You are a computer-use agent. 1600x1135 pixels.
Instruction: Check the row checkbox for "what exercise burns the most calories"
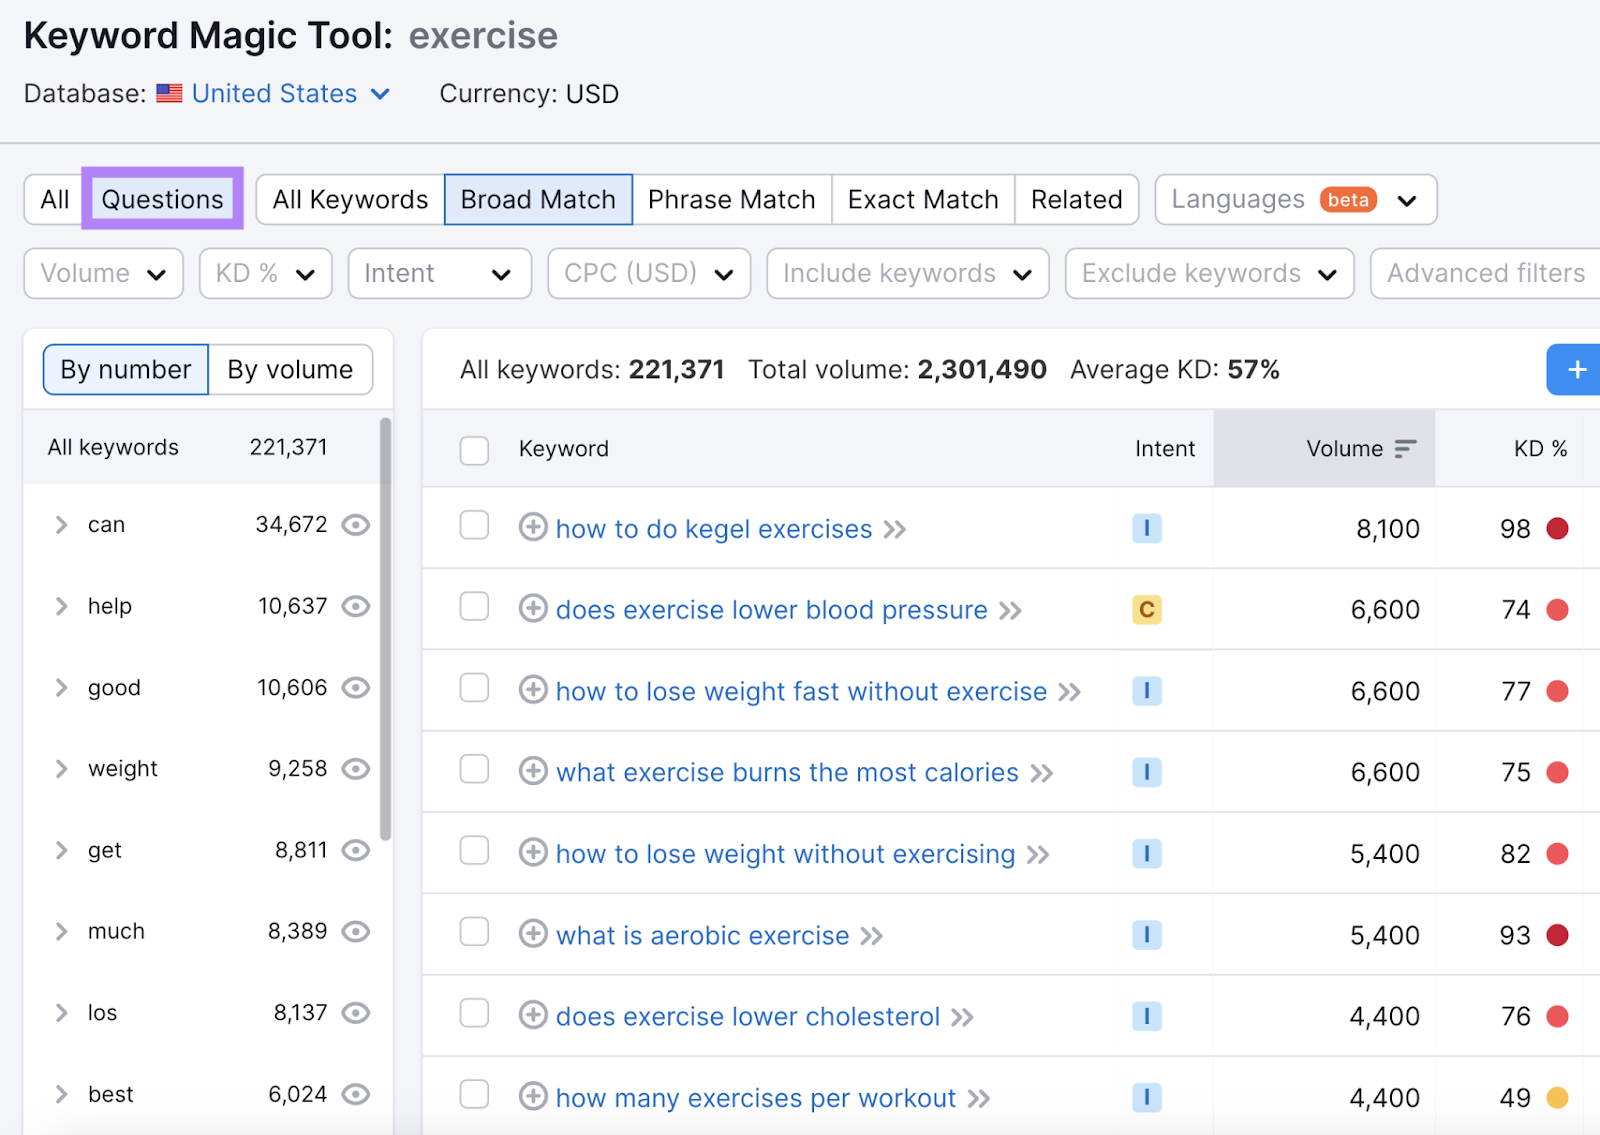(x=474, y=772)
